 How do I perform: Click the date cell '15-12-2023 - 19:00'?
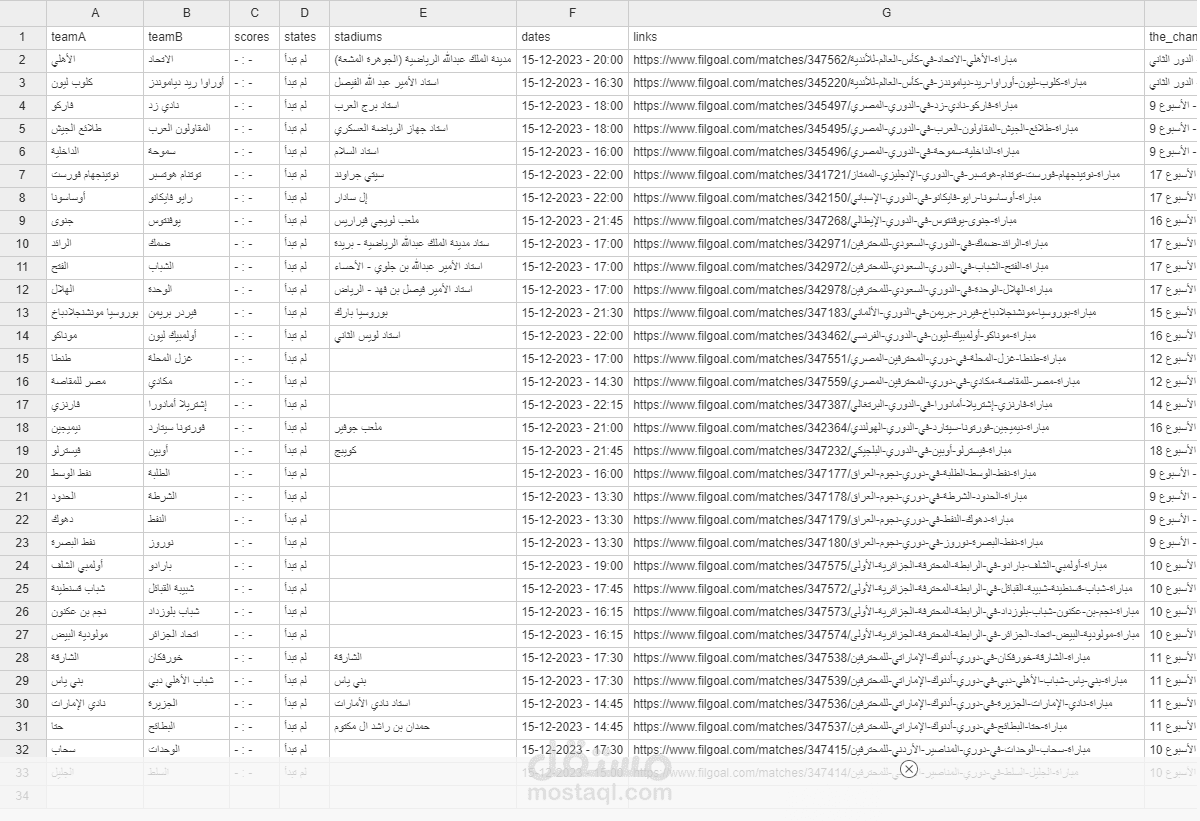point(572,566)
